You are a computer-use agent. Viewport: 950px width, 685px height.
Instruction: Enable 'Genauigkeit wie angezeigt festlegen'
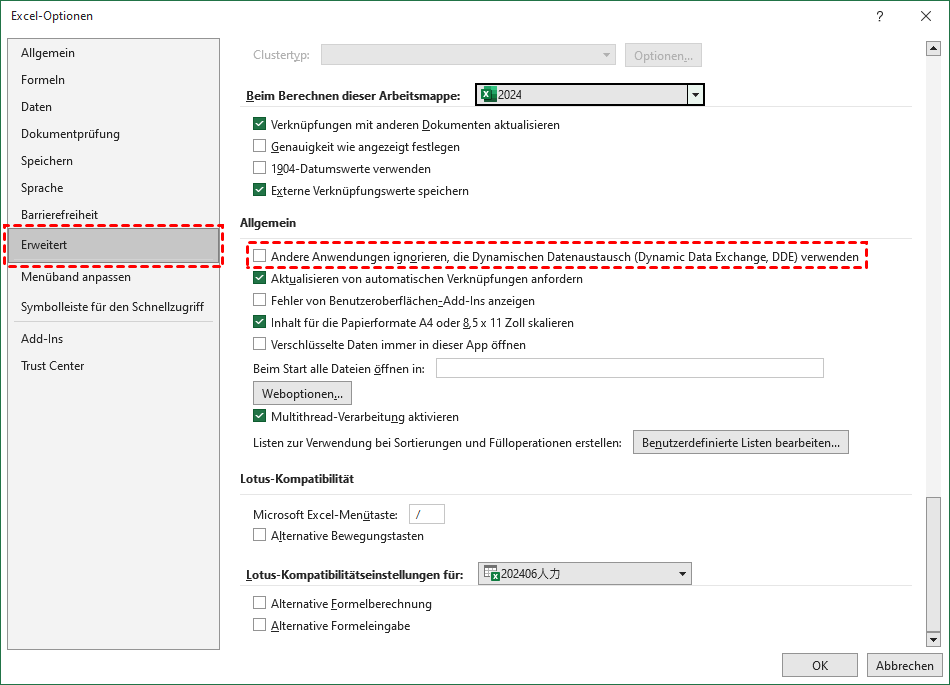(259, 145)
